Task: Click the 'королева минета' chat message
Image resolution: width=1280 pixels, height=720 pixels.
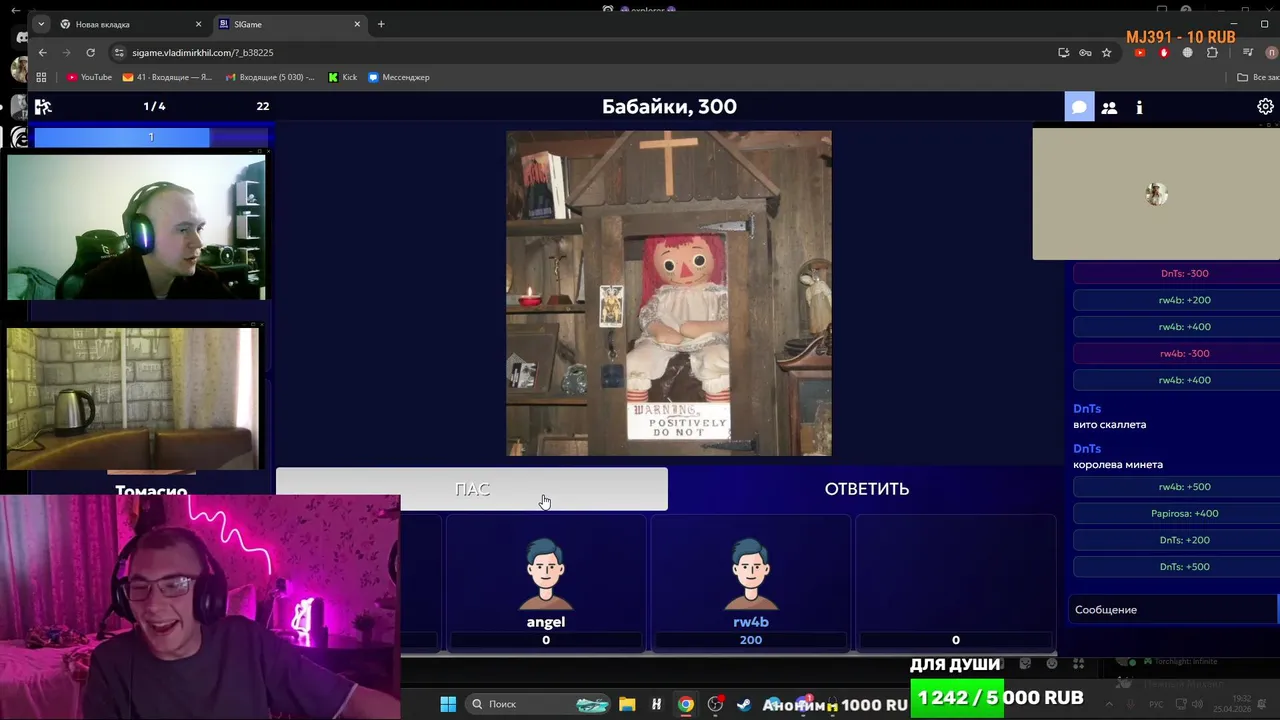Action: pyautogui.click(x=1118, y=464)
